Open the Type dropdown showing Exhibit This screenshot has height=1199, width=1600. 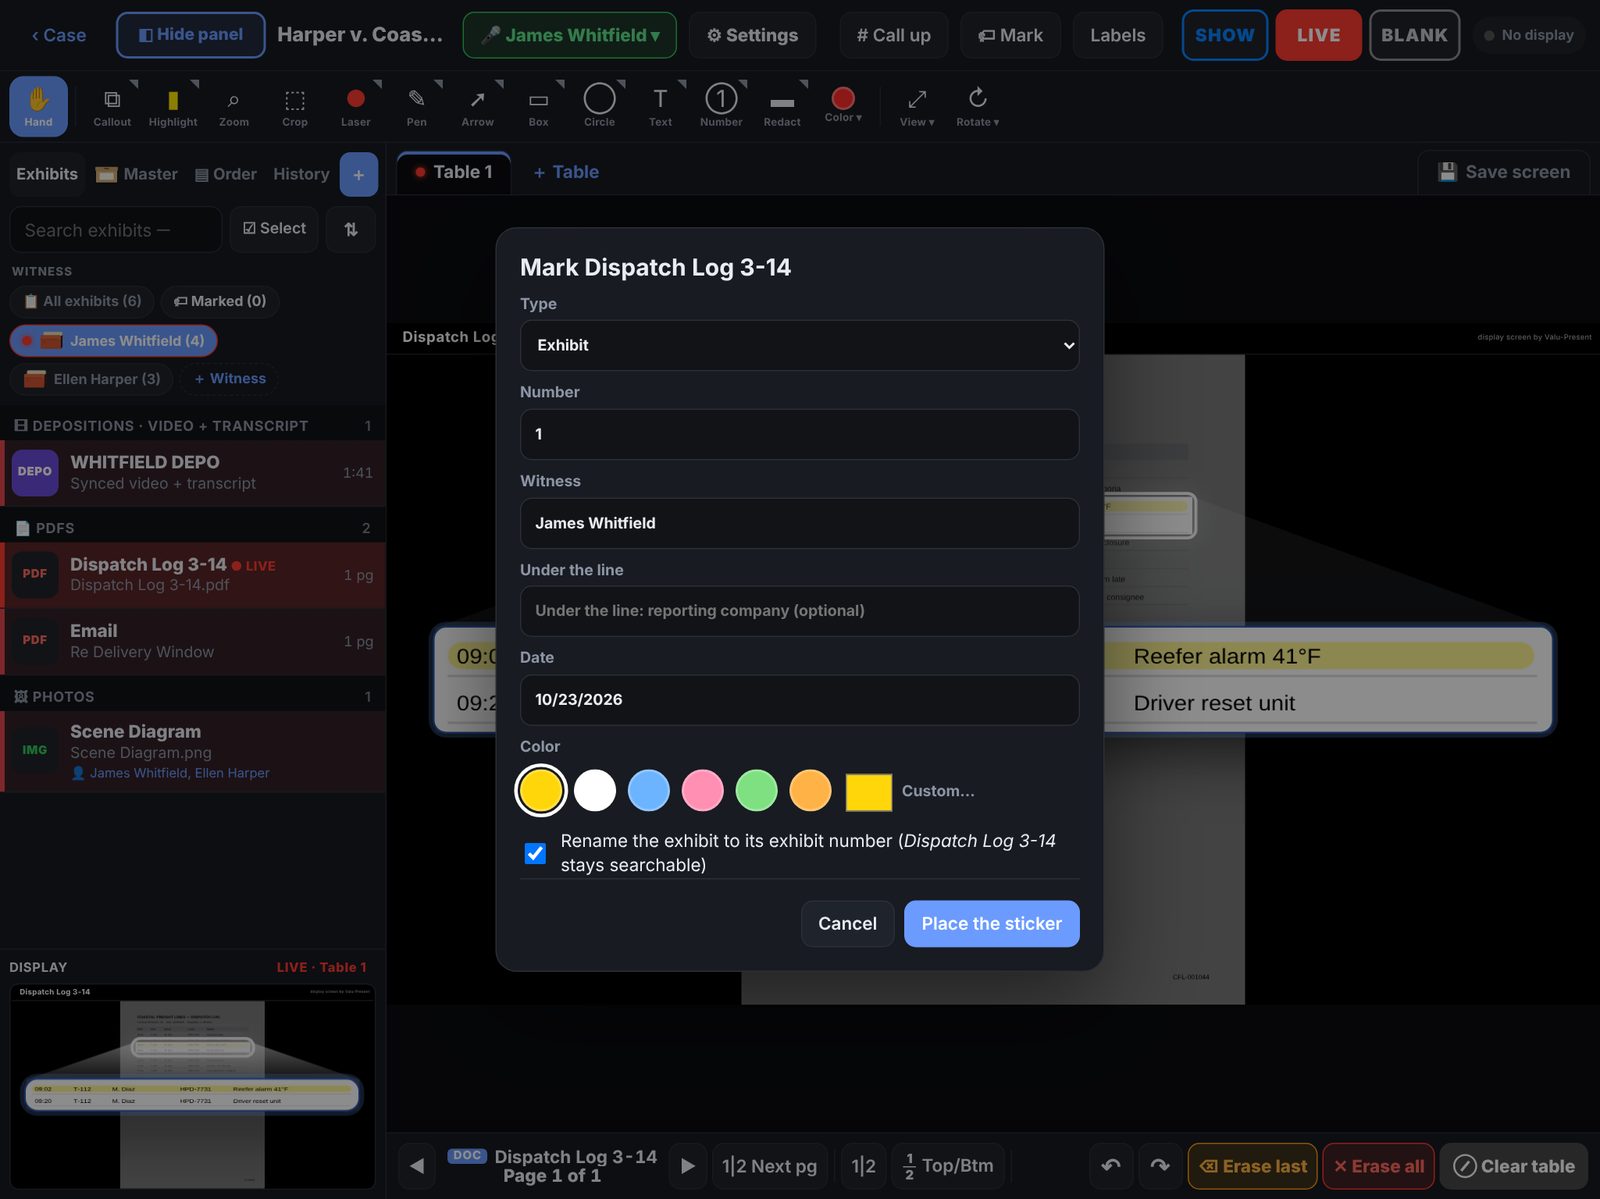(x=799, y=345)
